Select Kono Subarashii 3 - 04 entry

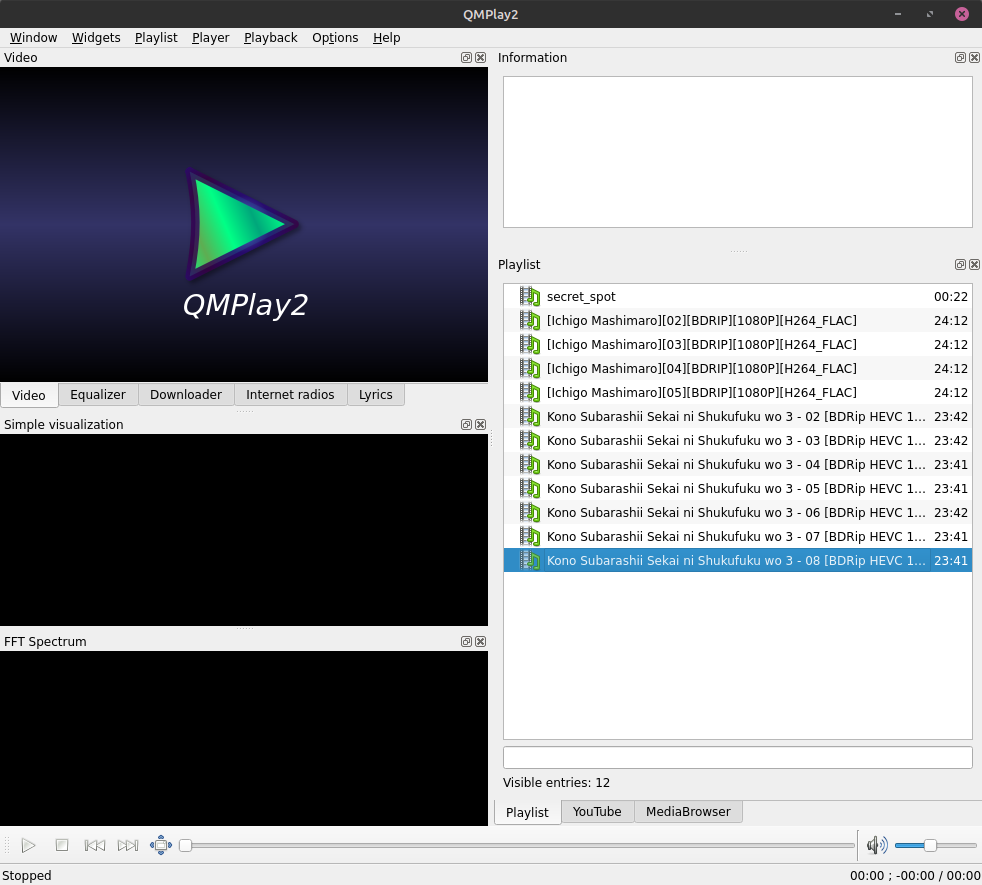737,465
